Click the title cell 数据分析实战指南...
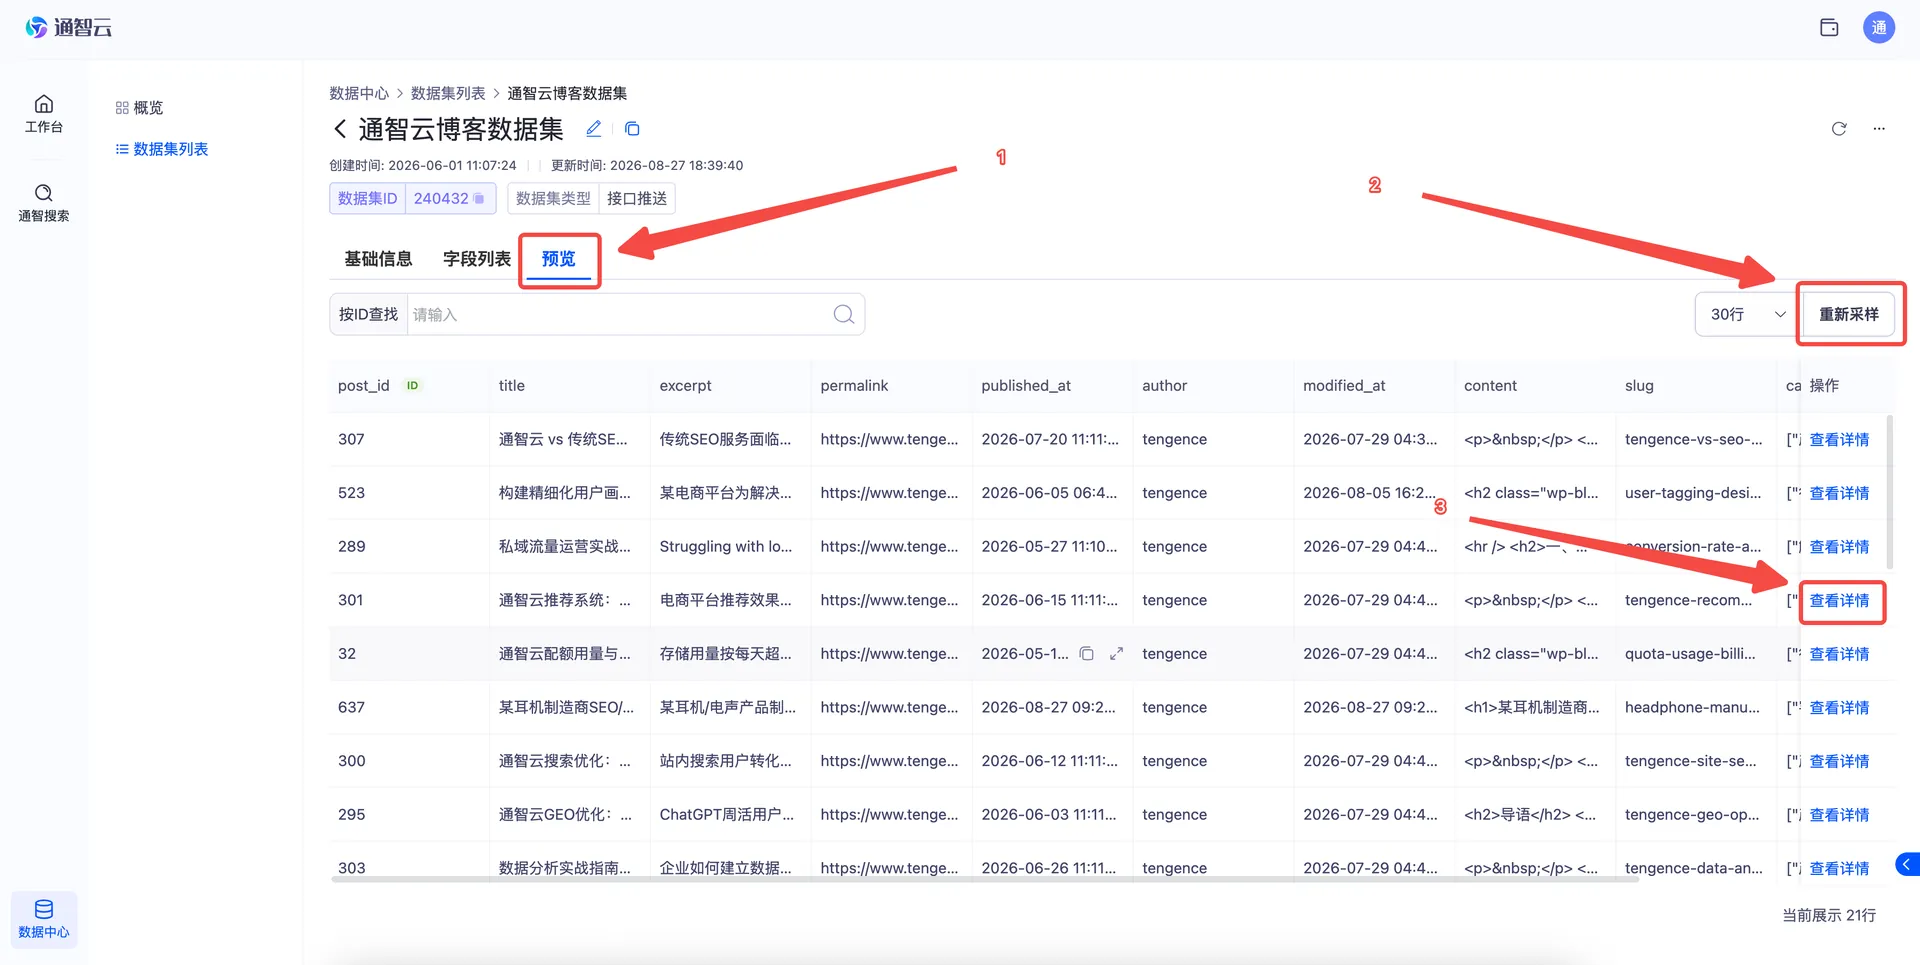Image resolution: width=1920 pixels, height=965 pixels. [x=565, y=869]
